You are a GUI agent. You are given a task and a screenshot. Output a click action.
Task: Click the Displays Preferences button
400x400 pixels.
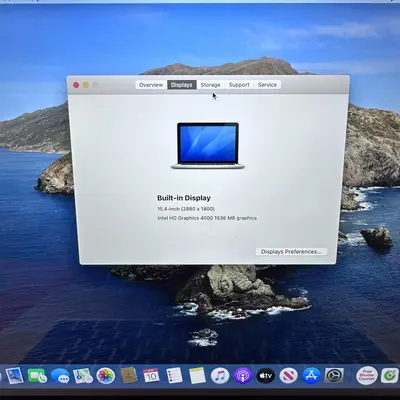point(291,252)
